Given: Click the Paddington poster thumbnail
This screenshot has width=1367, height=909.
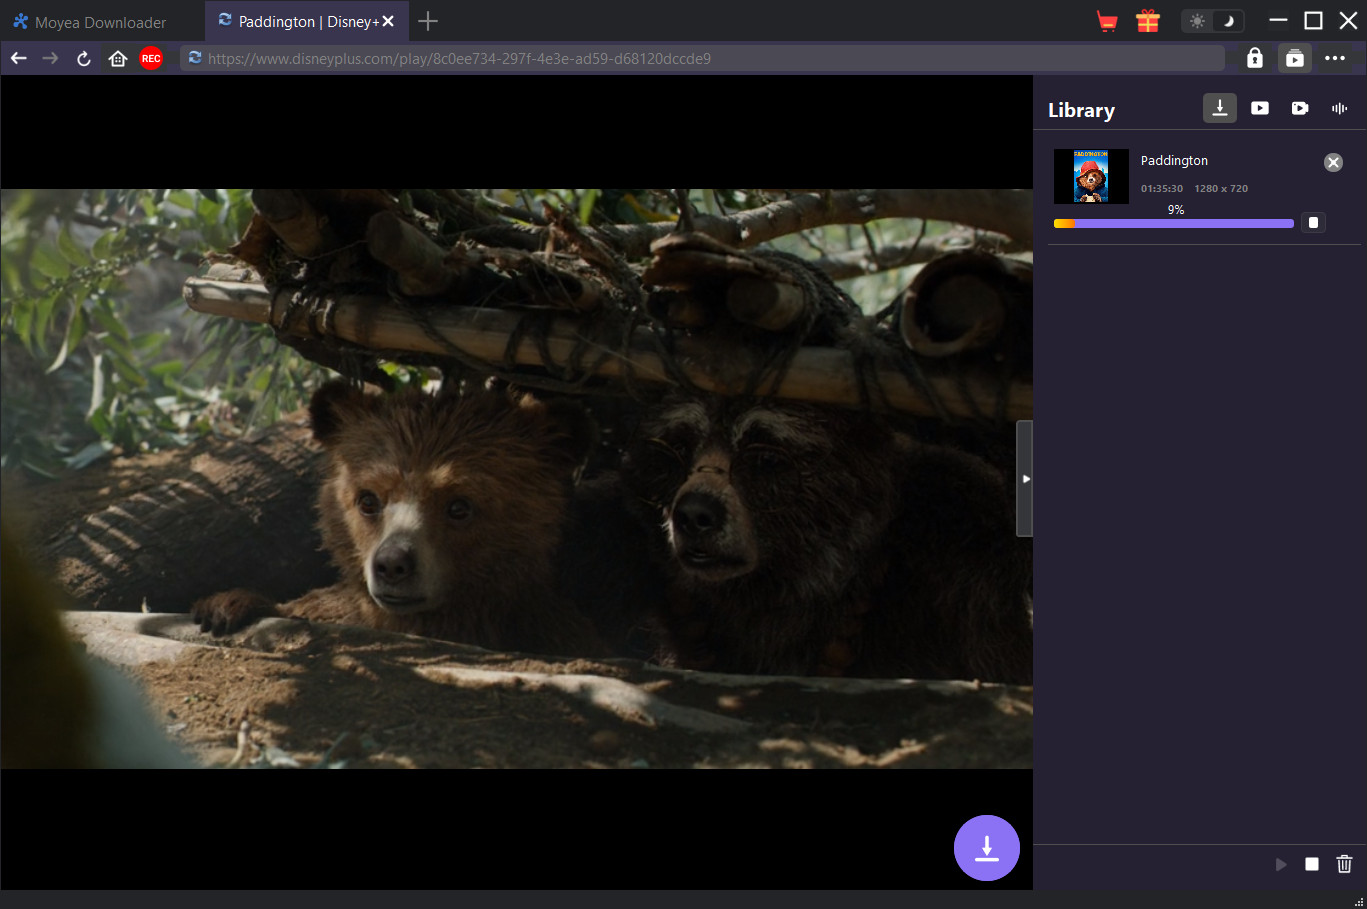Looking at the screenshot, I should (x=1091, y=176).
